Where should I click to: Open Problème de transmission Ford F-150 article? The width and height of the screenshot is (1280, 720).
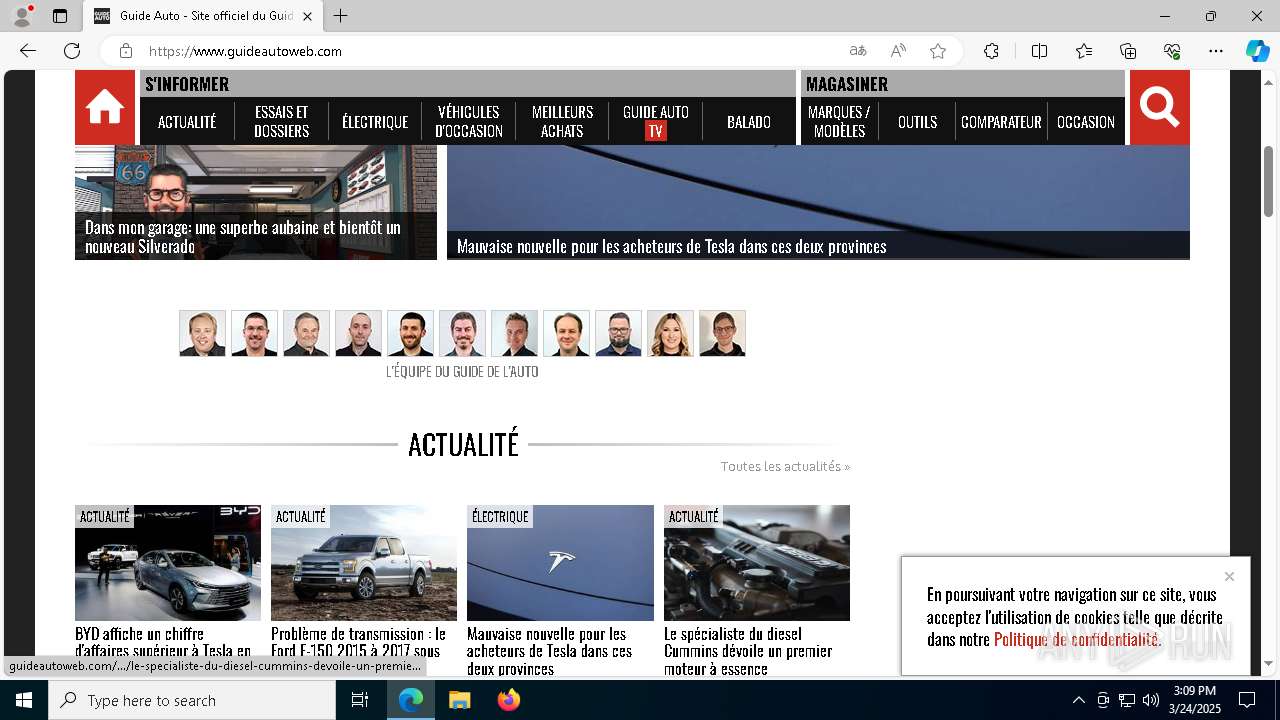click(x=358, y=642)
